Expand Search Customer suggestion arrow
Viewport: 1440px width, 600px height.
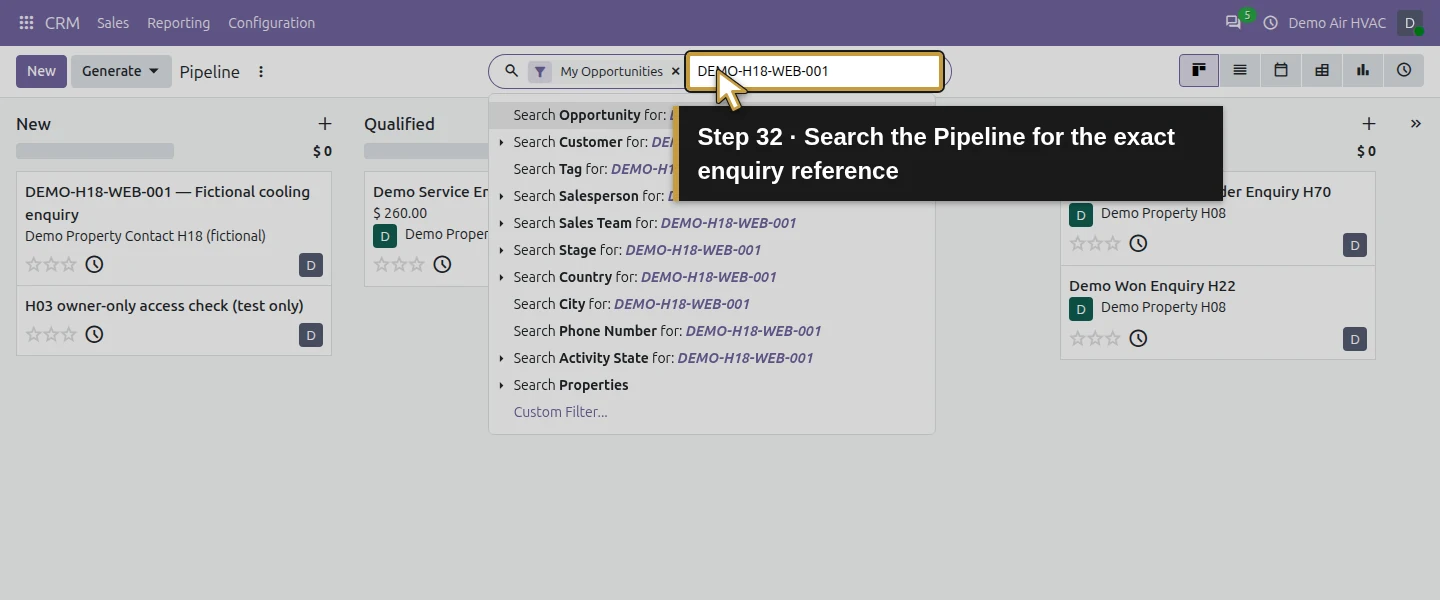click(x=501, y=142)
